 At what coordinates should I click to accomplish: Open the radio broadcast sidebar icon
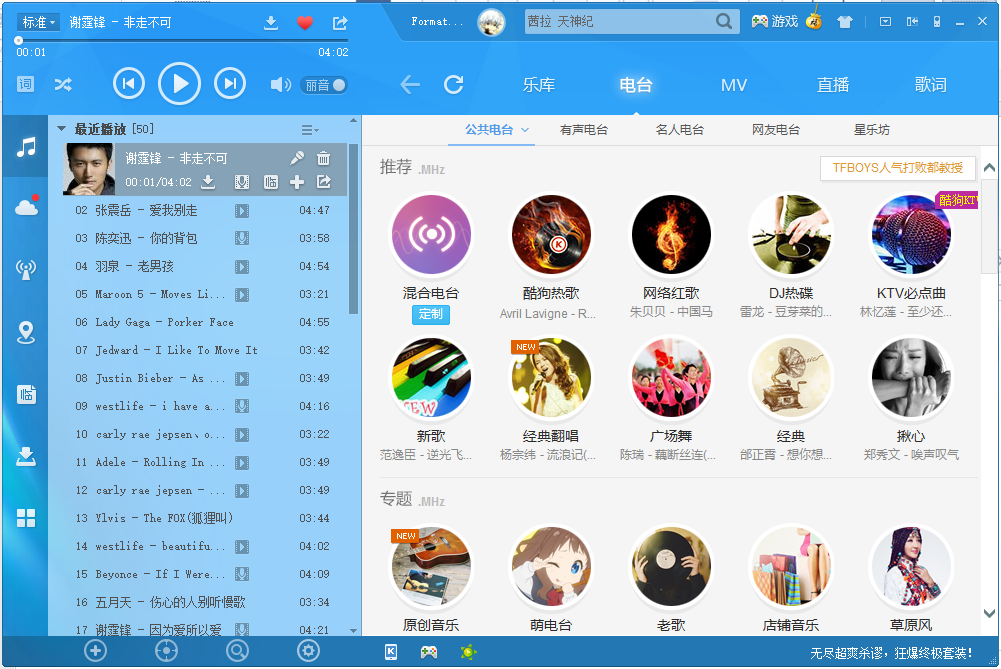pos(26,269)
